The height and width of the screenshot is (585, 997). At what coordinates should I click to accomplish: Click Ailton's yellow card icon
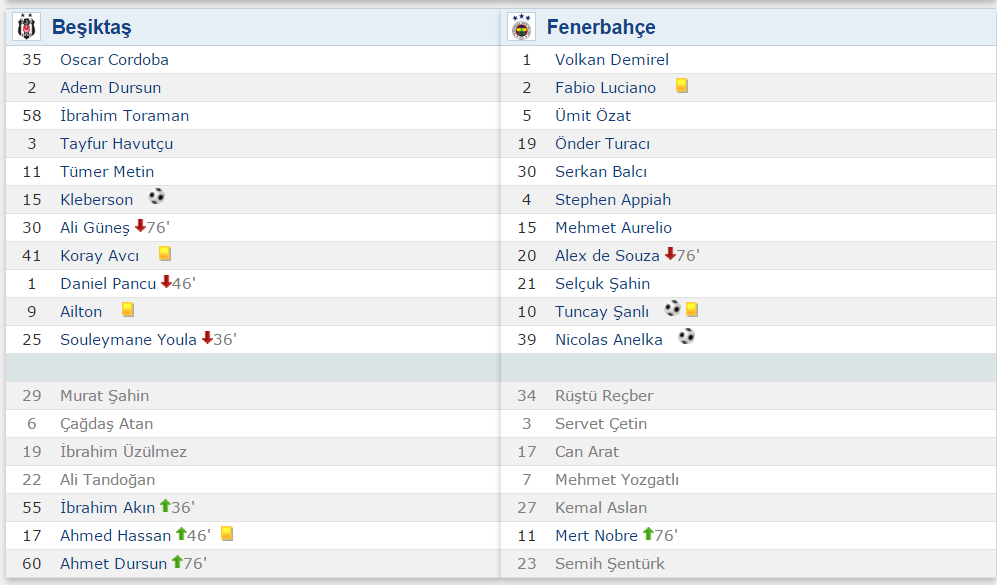(128, 310)
